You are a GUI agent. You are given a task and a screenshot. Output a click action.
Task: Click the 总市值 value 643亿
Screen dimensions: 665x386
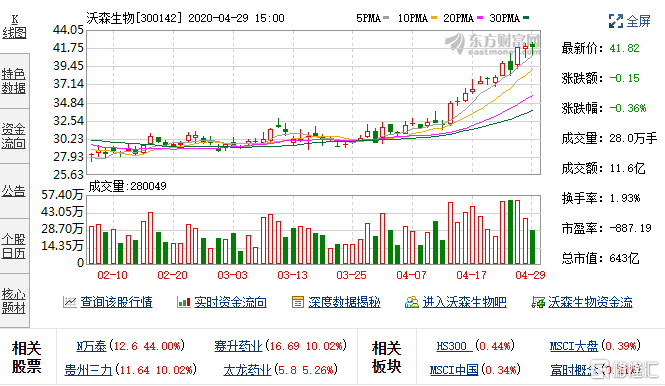click(x=624, y=258)
